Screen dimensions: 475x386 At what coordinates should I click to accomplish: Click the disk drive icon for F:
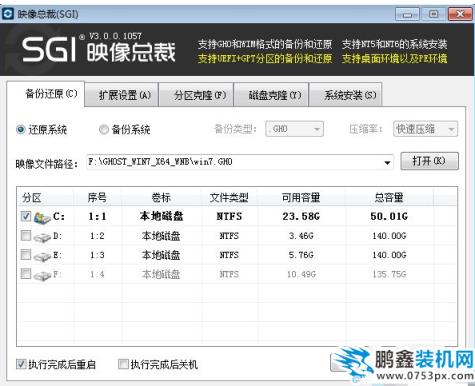42,275
